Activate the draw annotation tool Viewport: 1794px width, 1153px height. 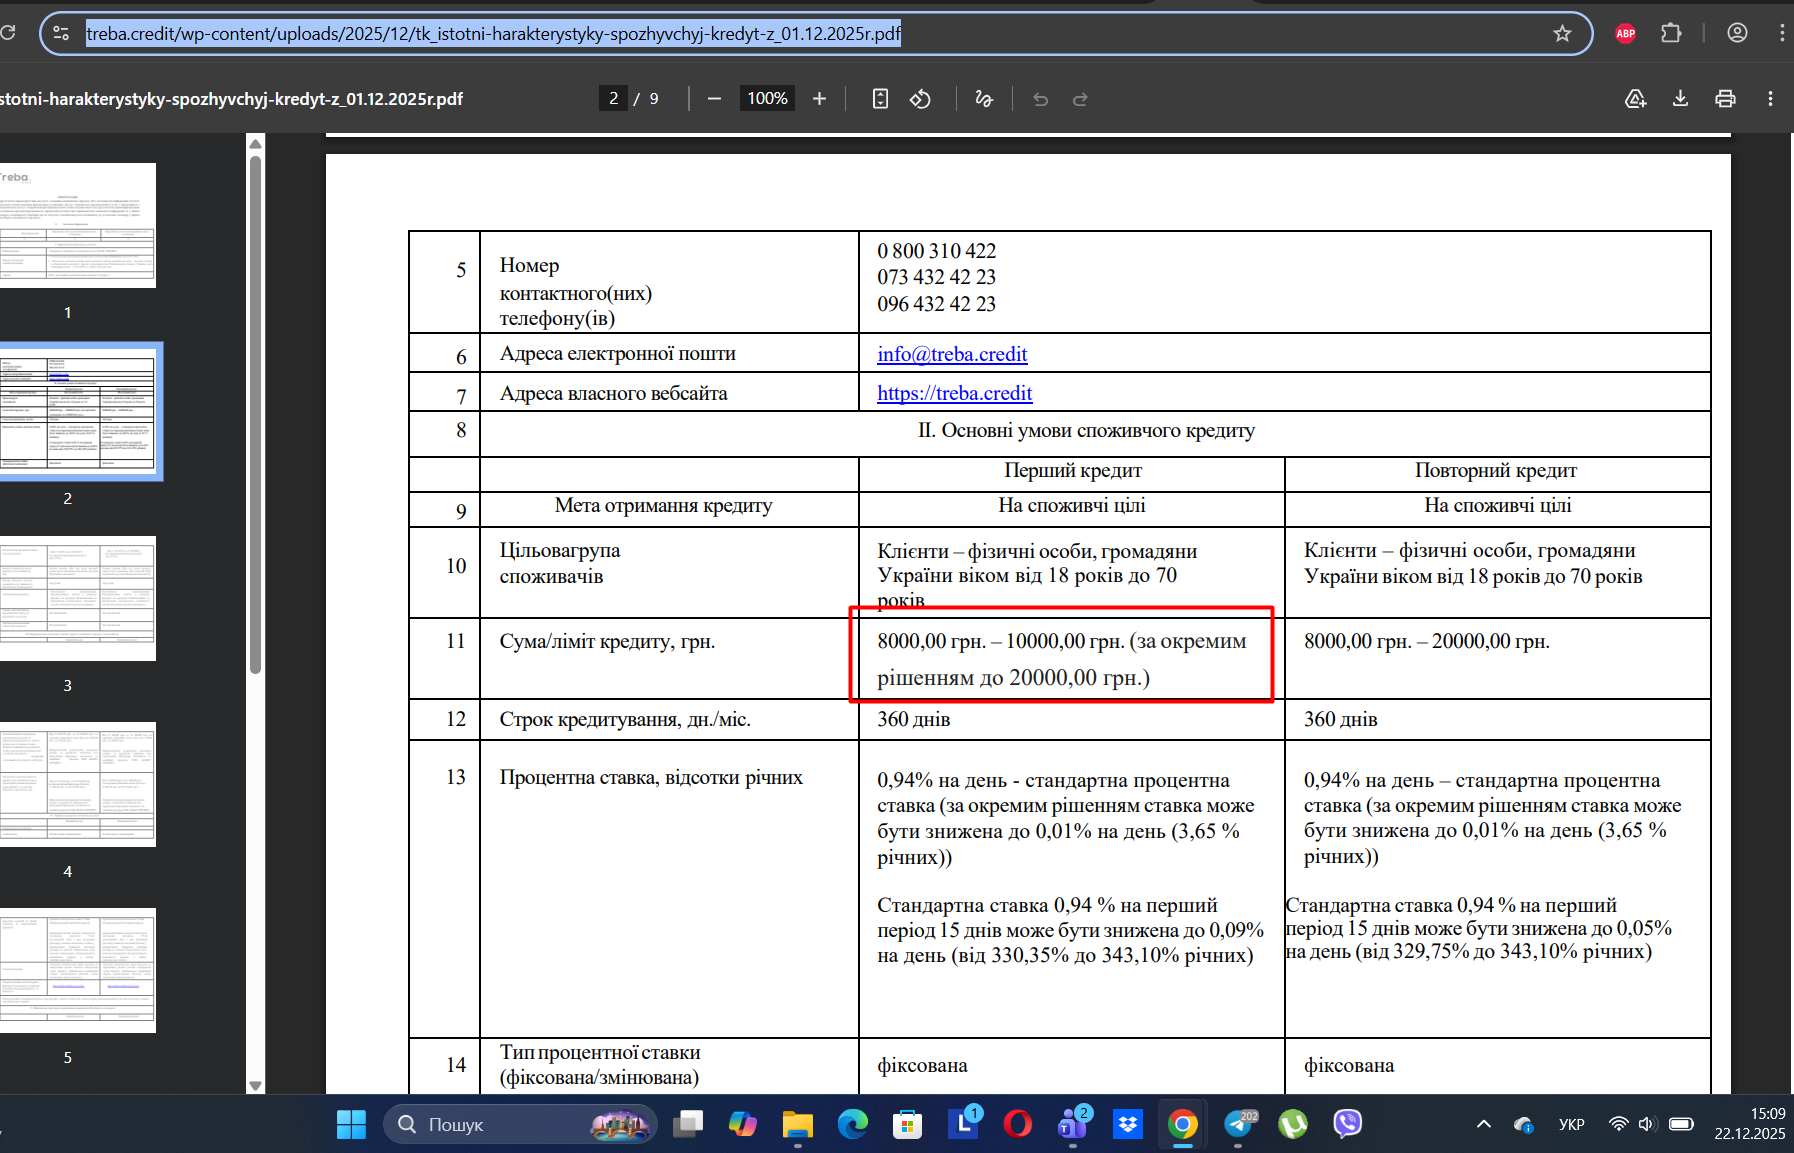984,98
